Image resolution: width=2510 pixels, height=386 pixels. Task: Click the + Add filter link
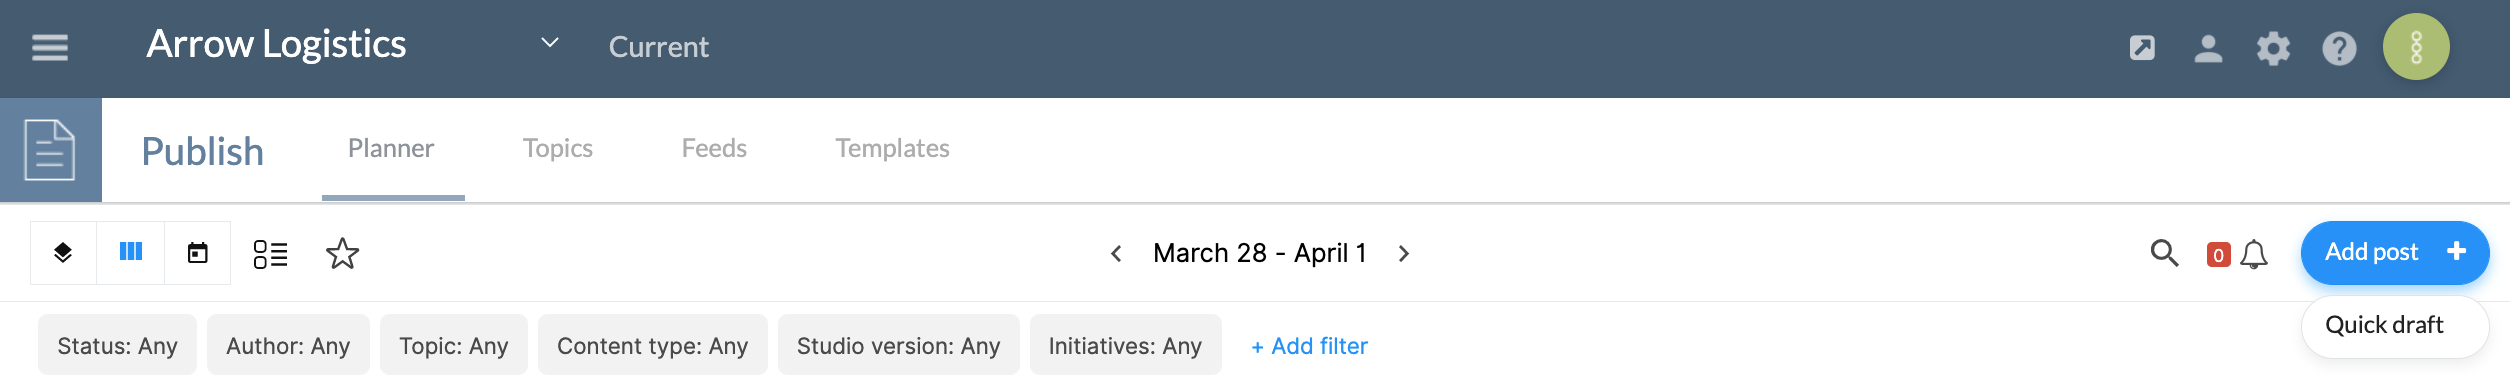[x=1309, y=346]
